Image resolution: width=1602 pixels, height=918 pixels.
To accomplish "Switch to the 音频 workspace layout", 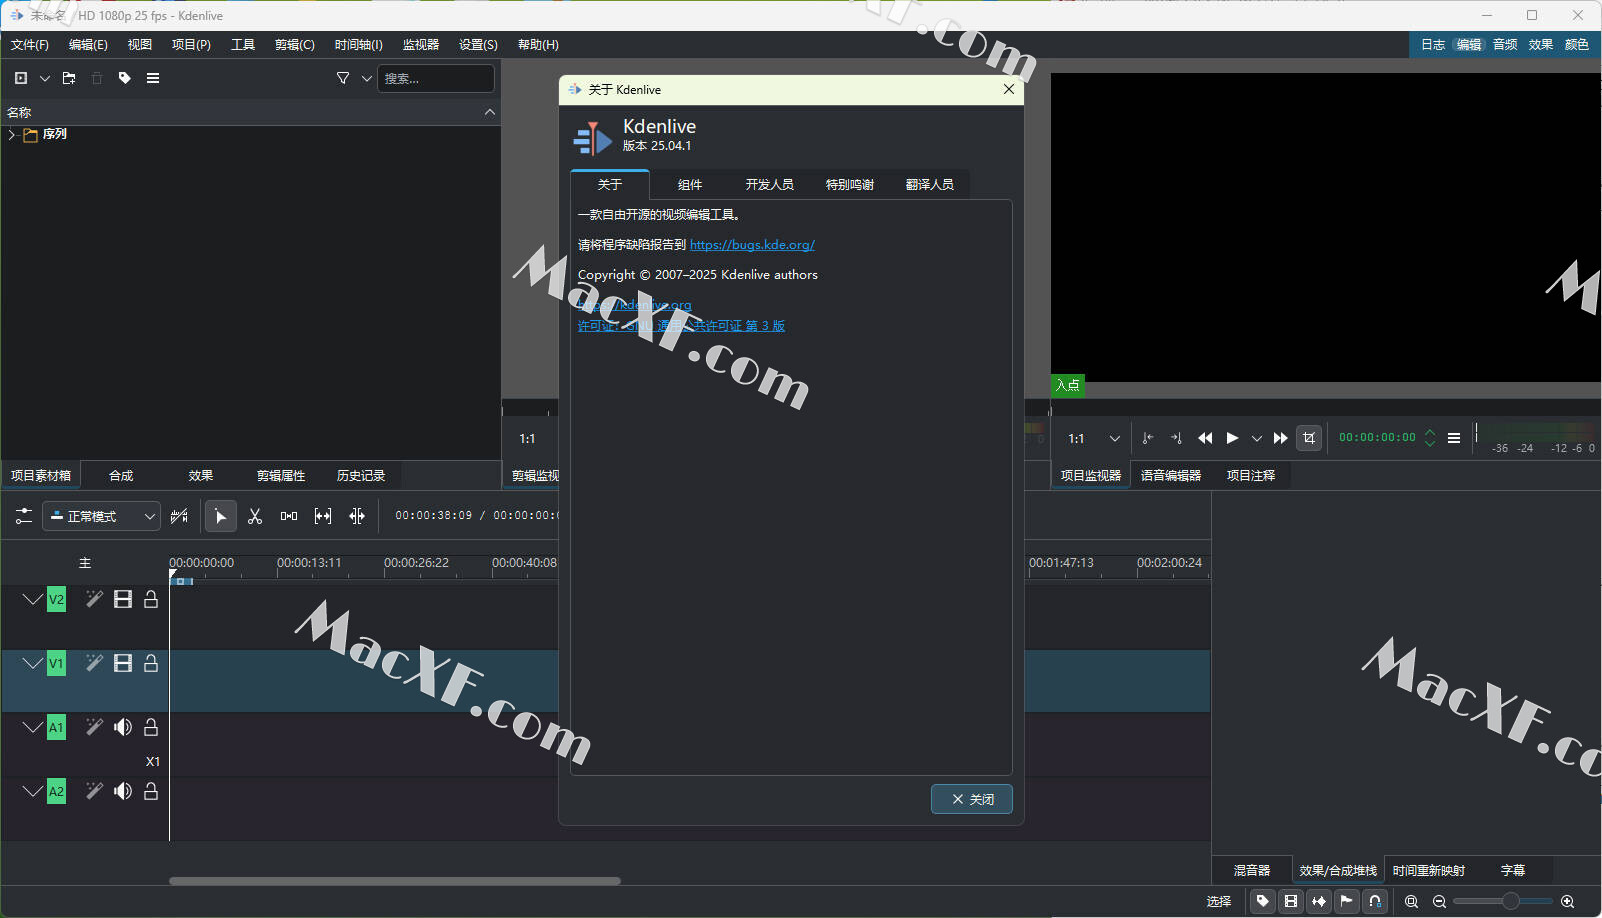I will (x=1505, y=45).
